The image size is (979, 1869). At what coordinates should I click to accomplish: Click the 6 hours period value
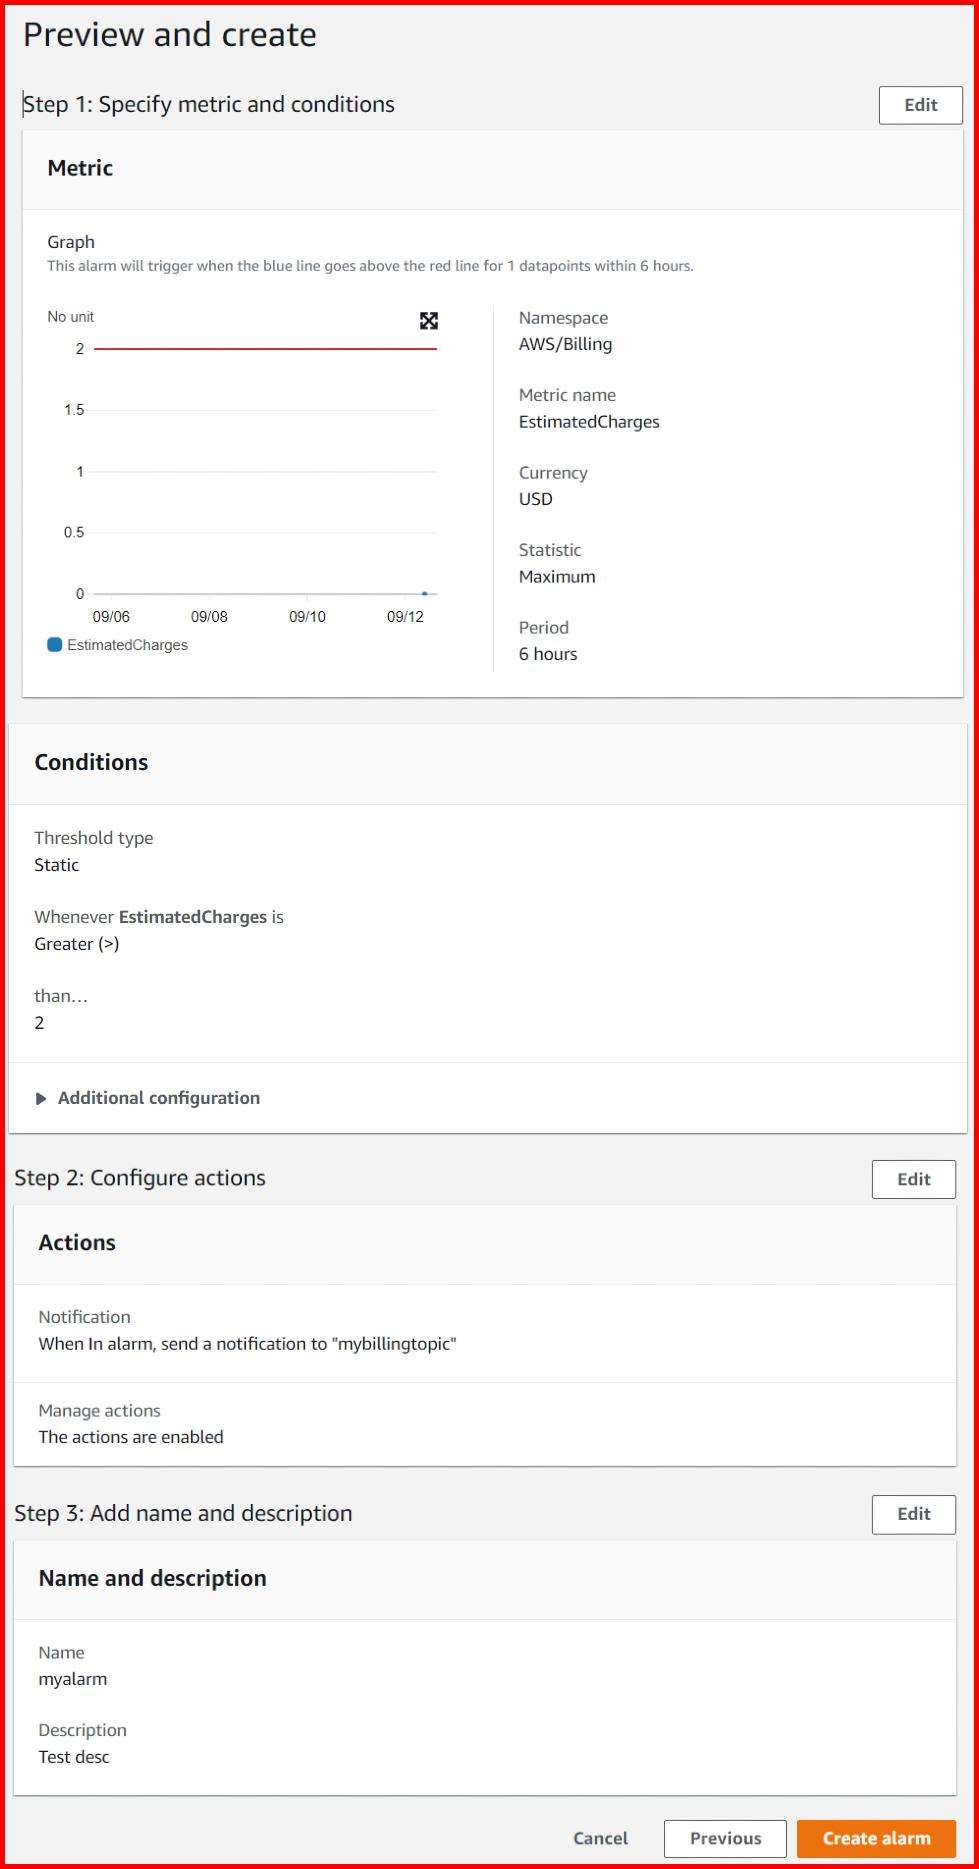pyautogui.click(x=548, y=654)
